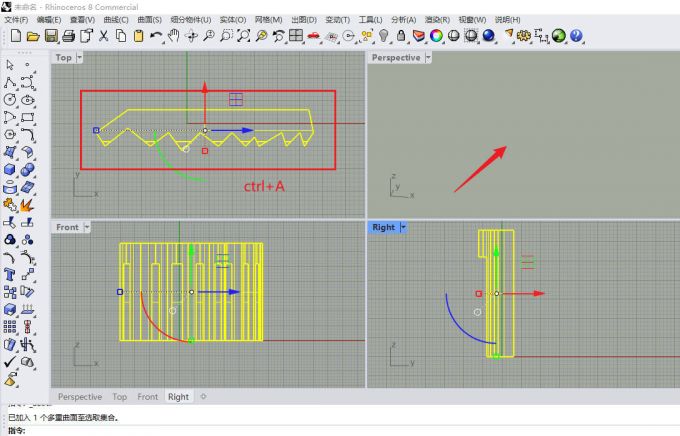Open a file with the folder icon

click(33, 36)
